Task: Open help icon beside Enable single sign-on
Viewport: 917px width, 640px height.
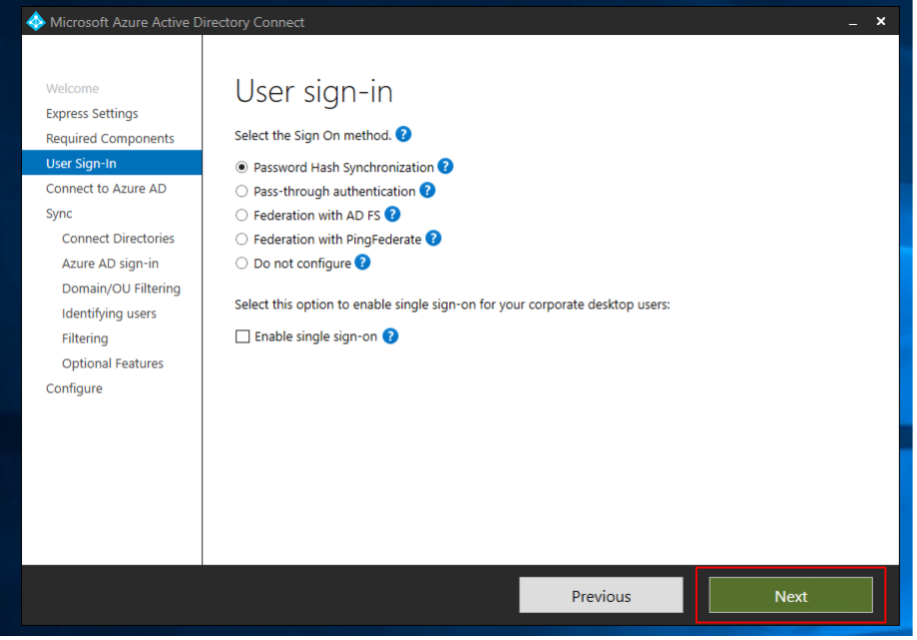Action: (x=391, y=337)
